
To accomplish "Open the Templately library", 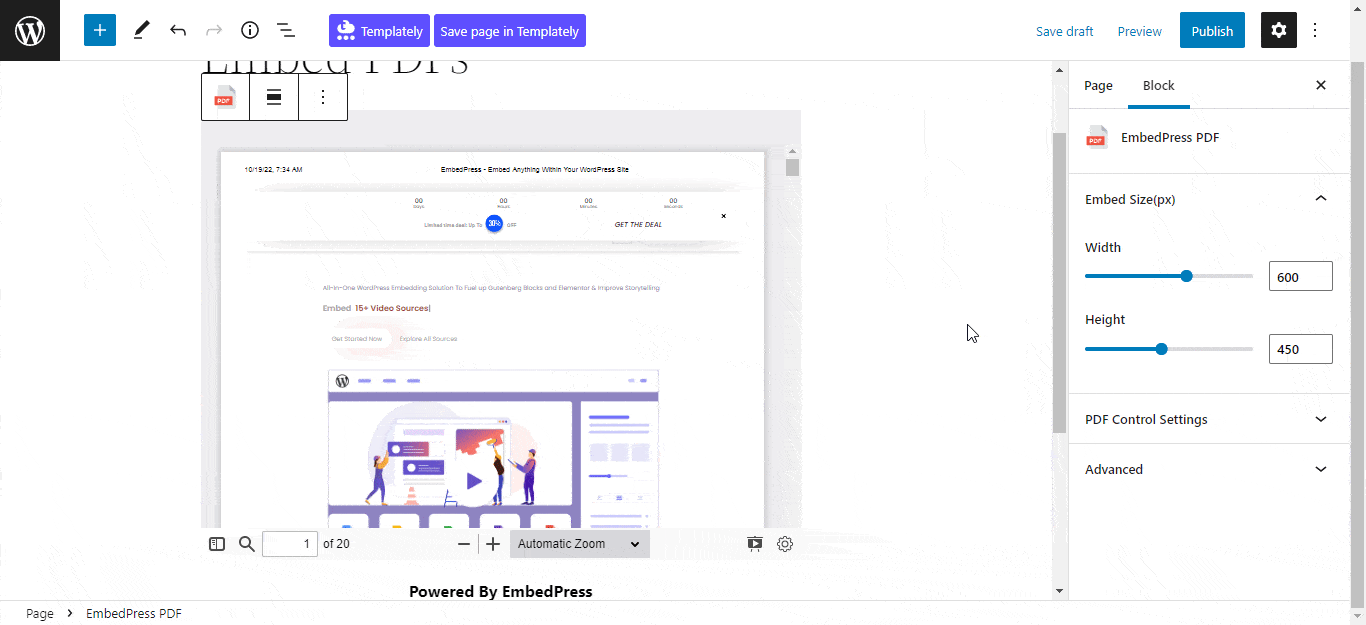I will pos(379,30).
